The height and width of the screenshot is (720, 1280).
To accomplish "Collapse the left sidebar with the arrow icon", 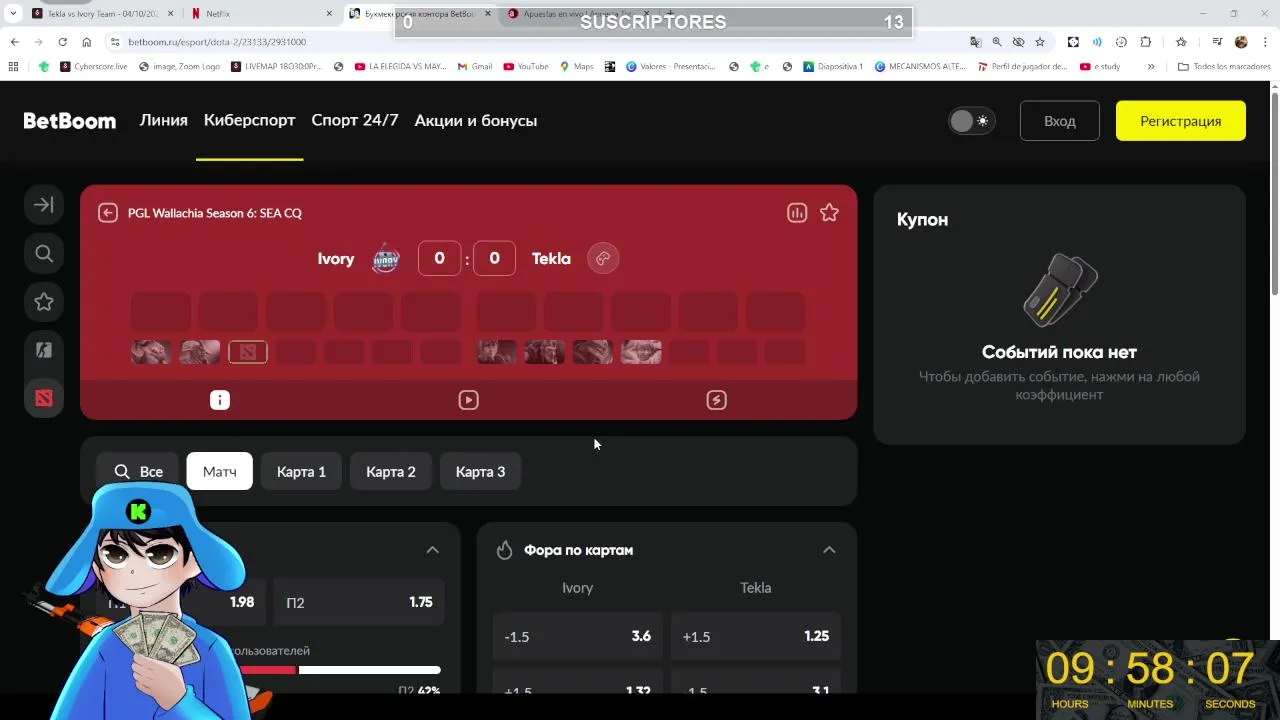I will [x=44, y=205].
